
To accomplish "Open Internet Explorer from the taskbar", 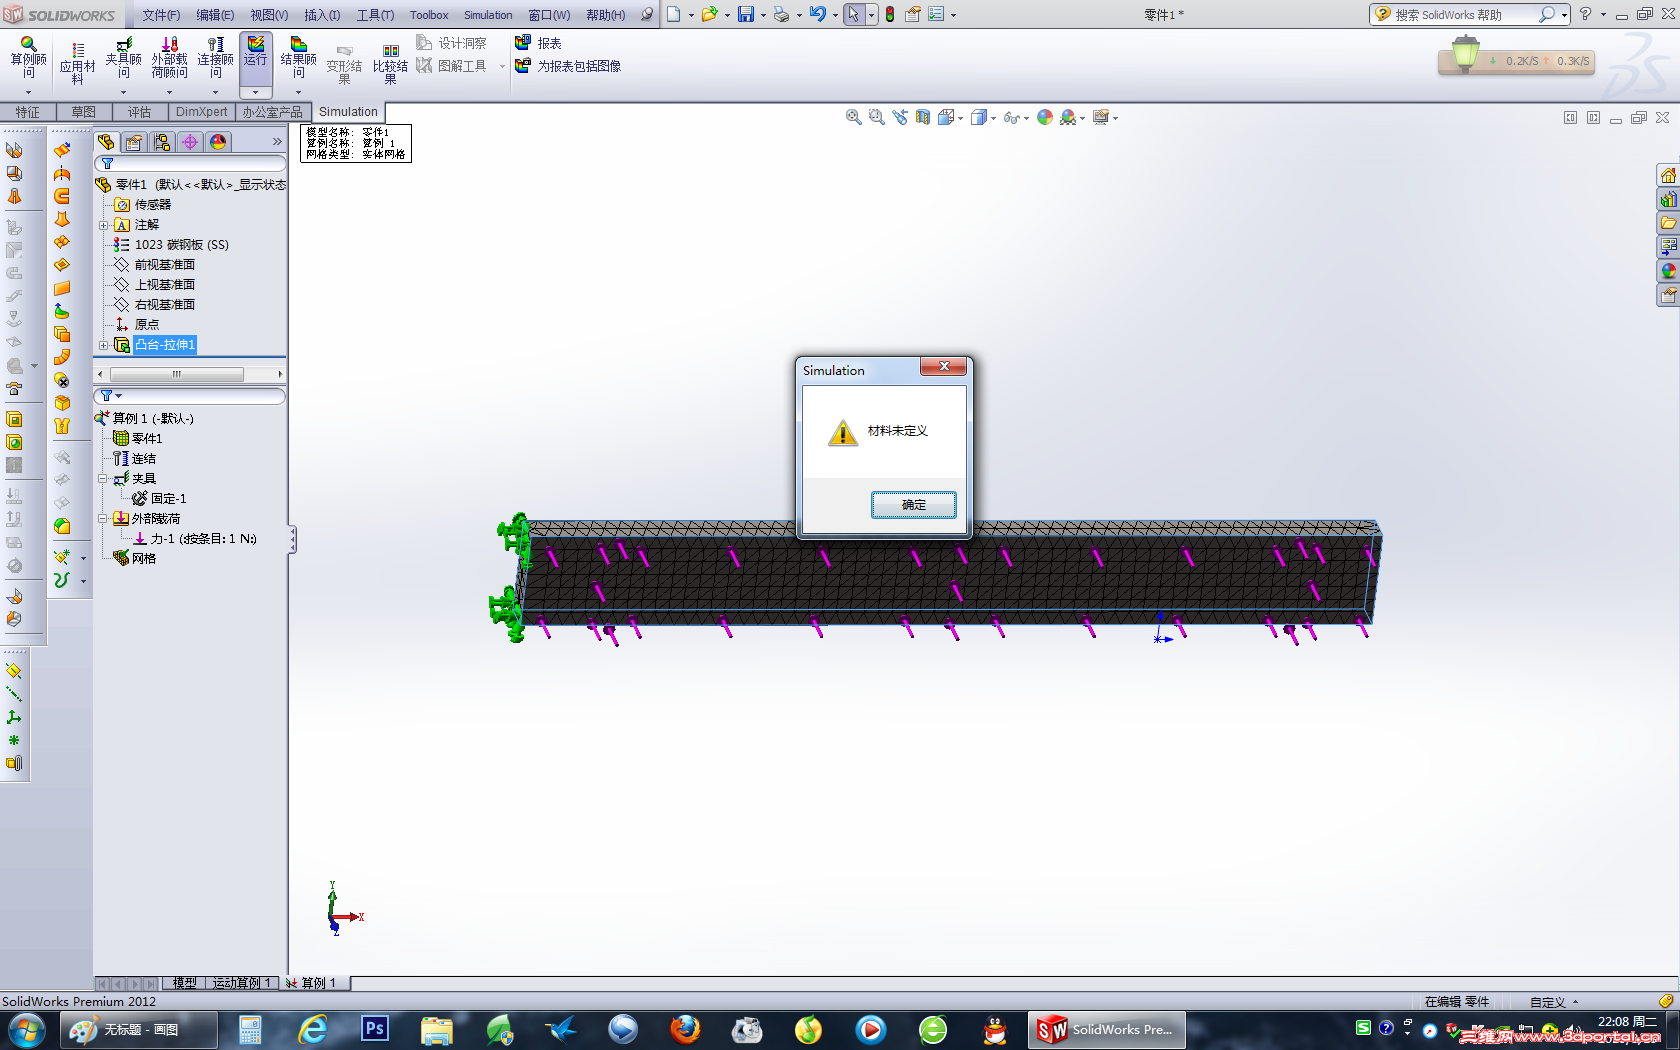I will (313, 1029).
